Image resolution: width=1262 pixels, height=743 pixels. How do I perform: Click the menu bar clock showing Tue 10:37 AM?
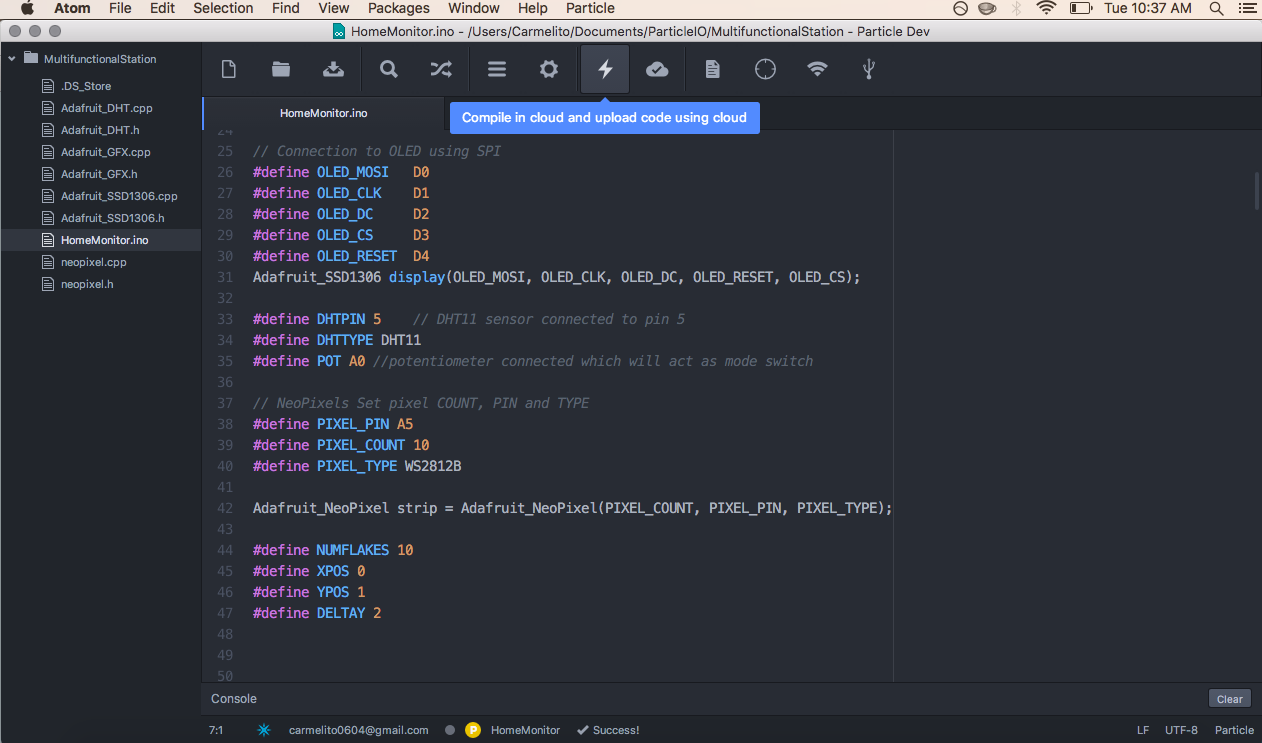(1148, 8)
